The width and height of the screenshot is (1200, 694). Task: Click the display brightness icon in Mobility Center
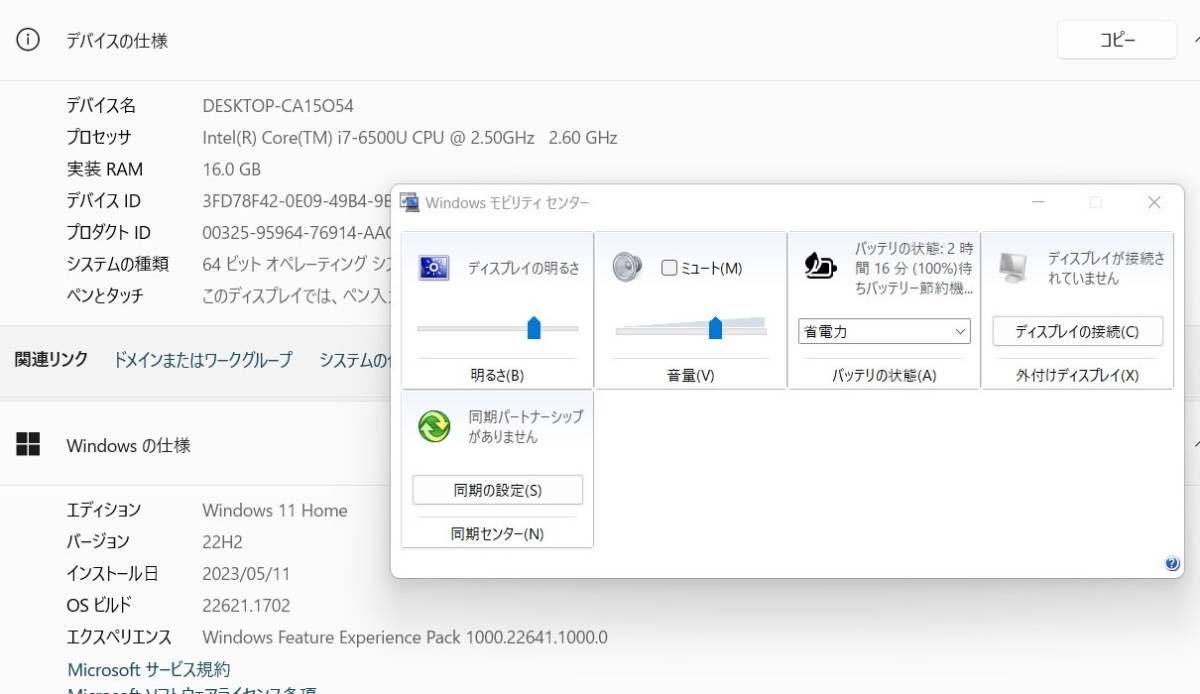pos(434,267)
